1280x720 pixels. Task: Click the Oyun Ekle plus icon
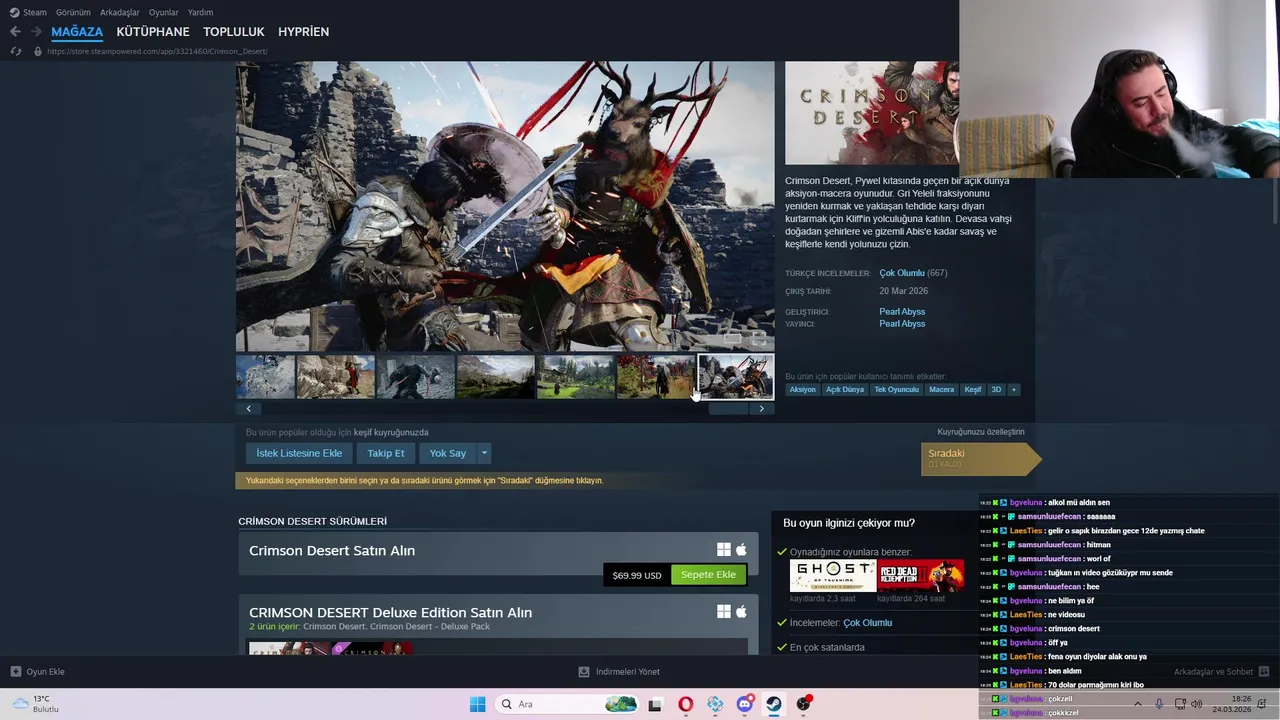(x=15, y=671)
